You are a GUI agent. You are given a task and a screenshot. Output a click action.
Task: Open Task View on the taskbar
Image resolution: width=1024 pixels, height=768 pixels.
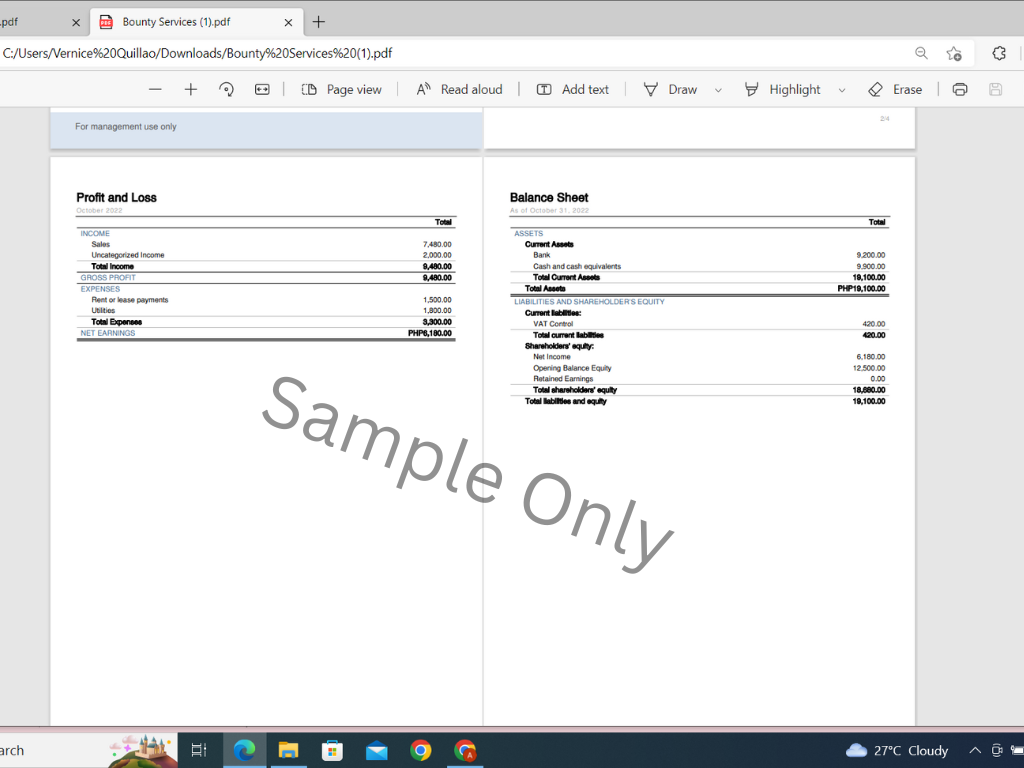(199, 750)
